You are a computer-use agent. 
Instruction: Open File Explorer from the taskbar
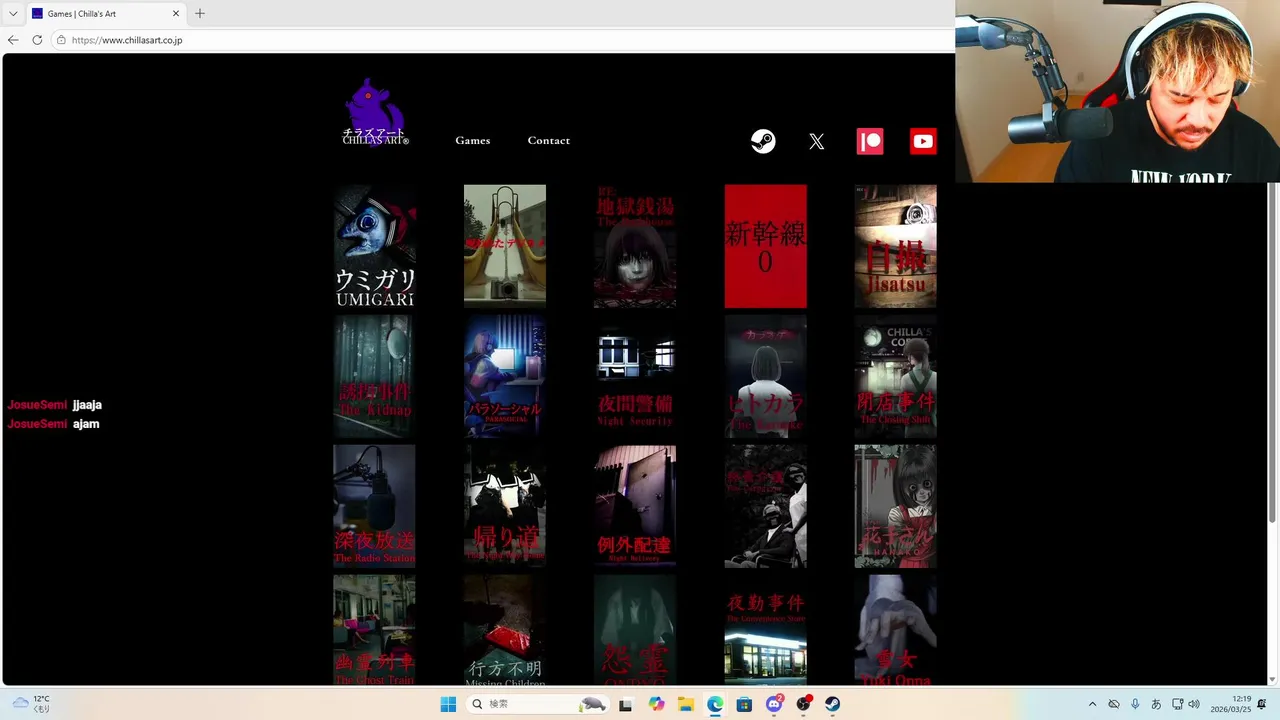tap(685, 704)
